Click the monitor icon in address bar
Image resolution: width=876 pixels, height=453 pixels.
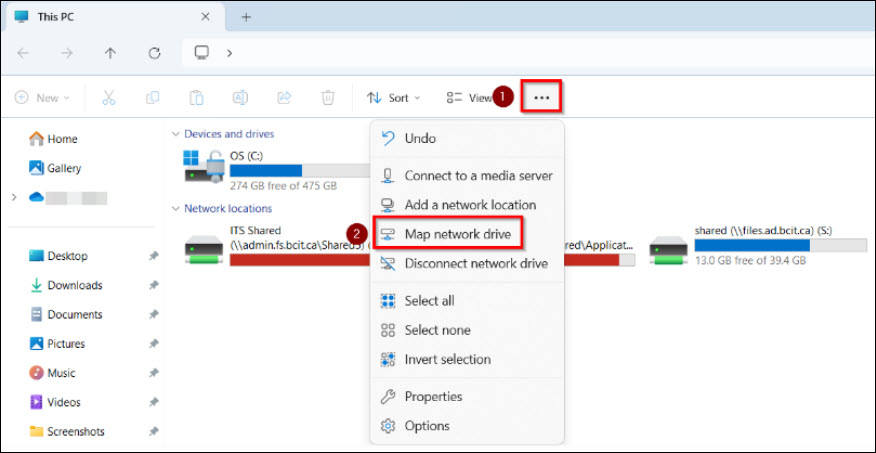tap(202, 53)
